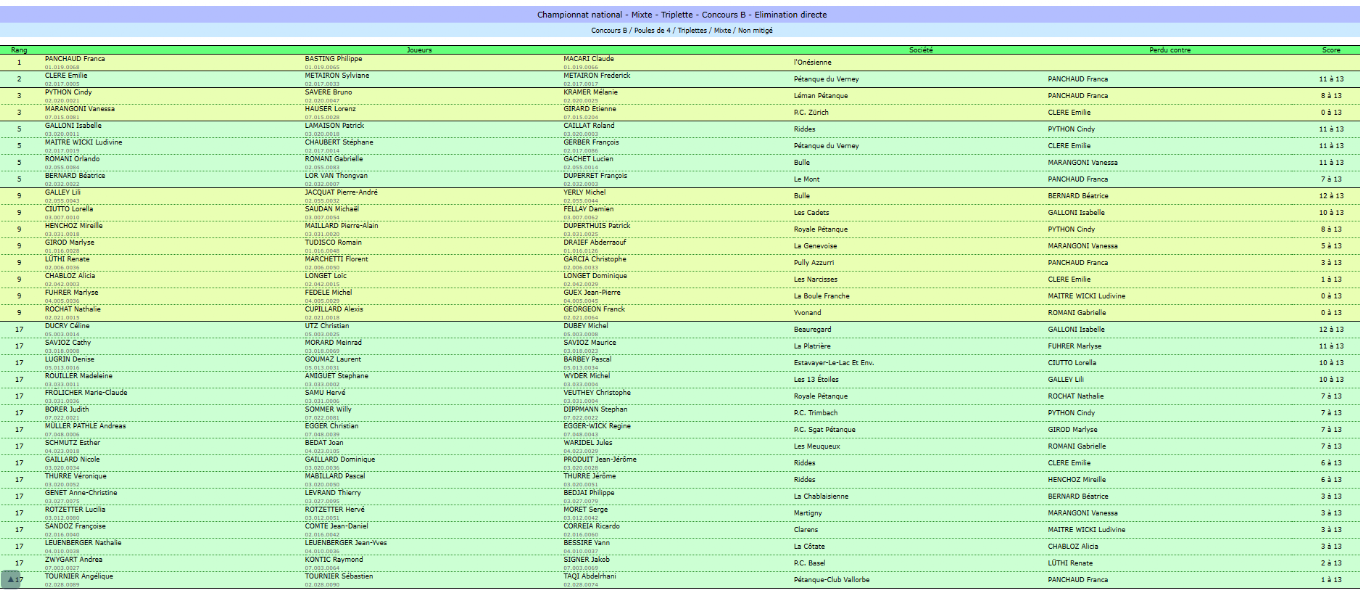Click the club Léman Pétanque
This screenshot has width=1360, height=590.
(821, 96)
